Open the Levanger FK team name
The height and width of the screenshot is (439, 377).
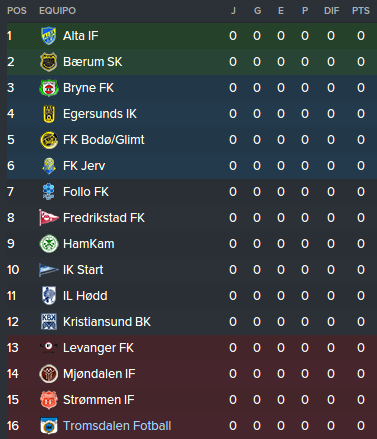pos(98,348)
